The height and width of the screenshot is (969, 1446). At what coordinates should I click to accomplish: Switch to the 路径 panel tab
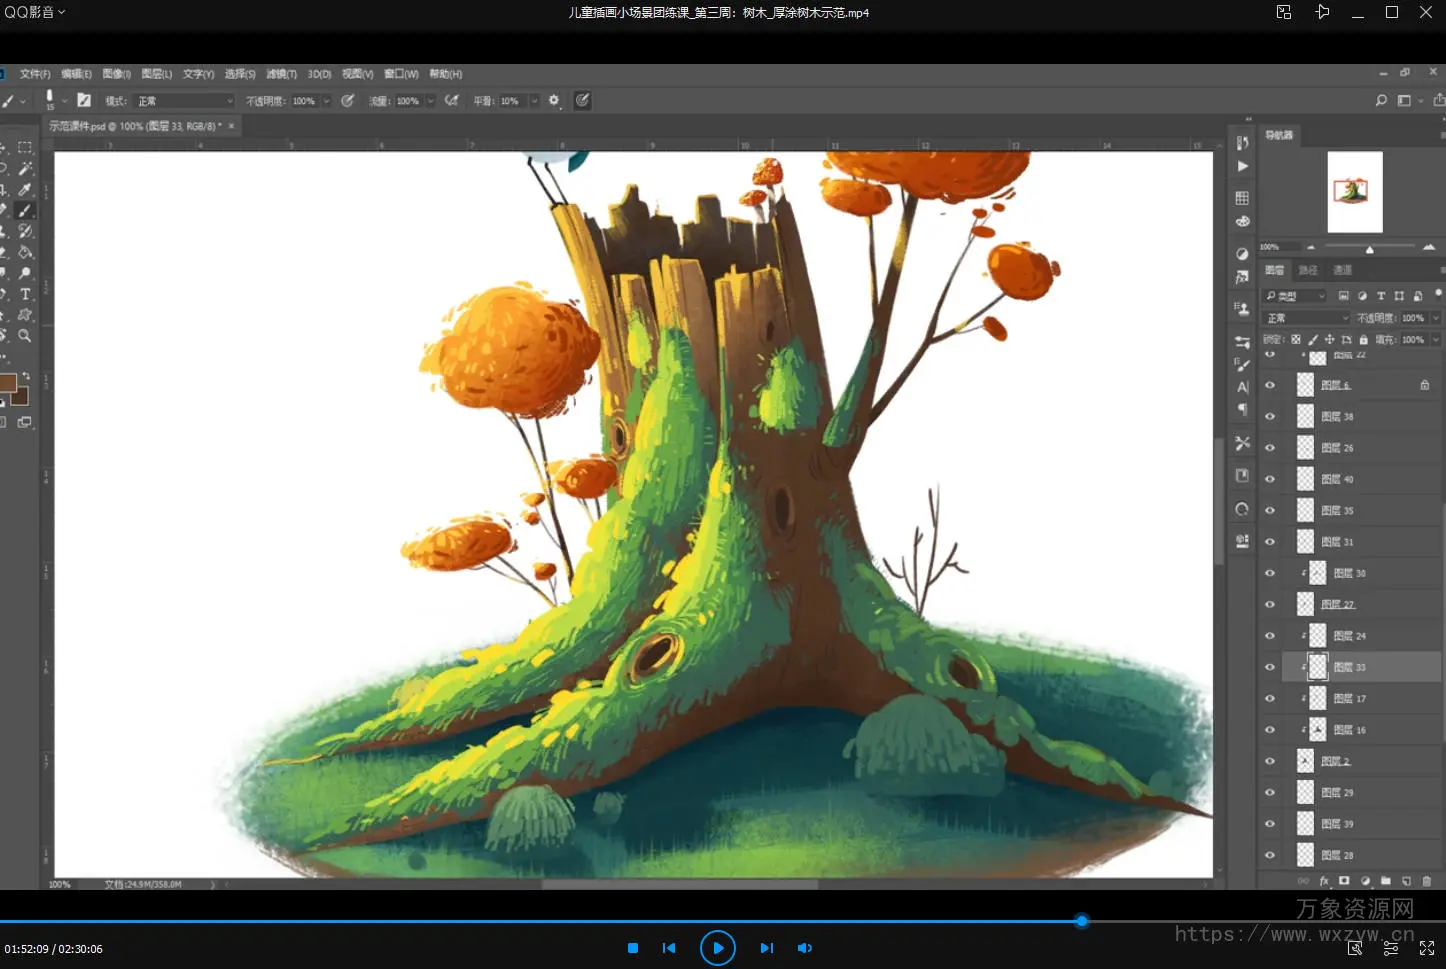[1308, 270]
